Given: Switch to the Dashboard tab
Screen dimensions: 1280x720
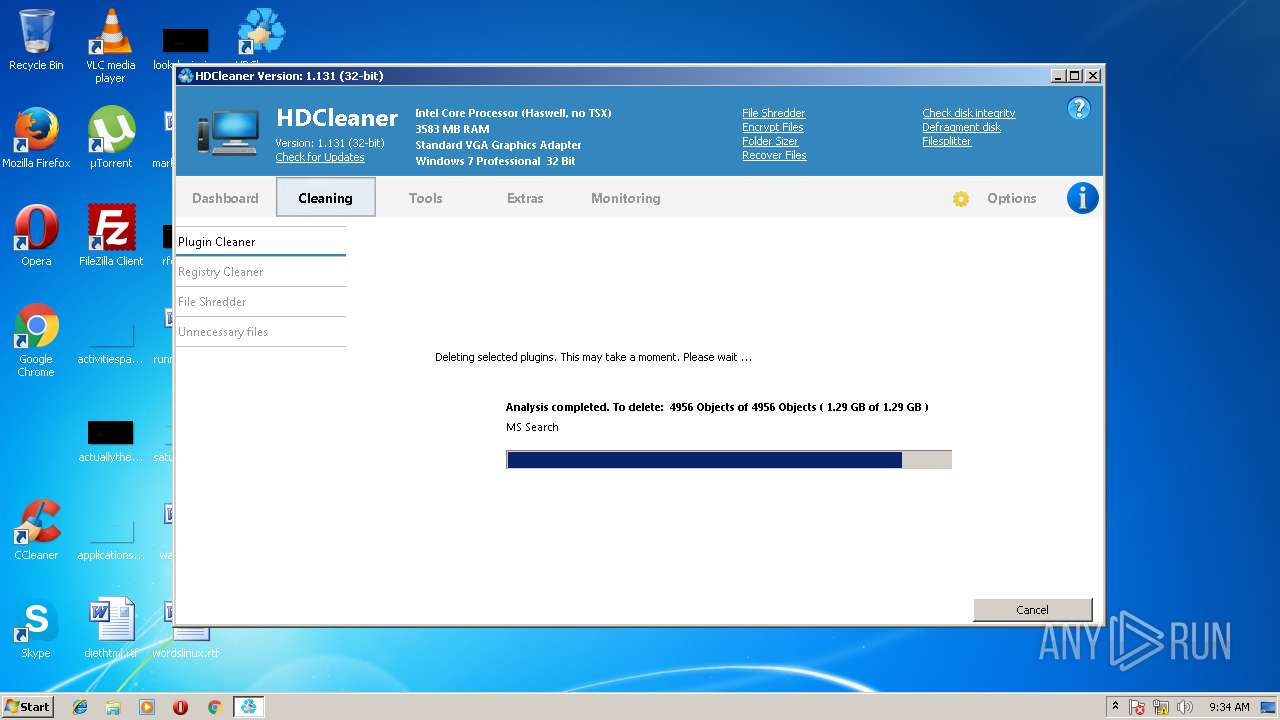Looking at the screenshot, I should click(x=225, y=198).
